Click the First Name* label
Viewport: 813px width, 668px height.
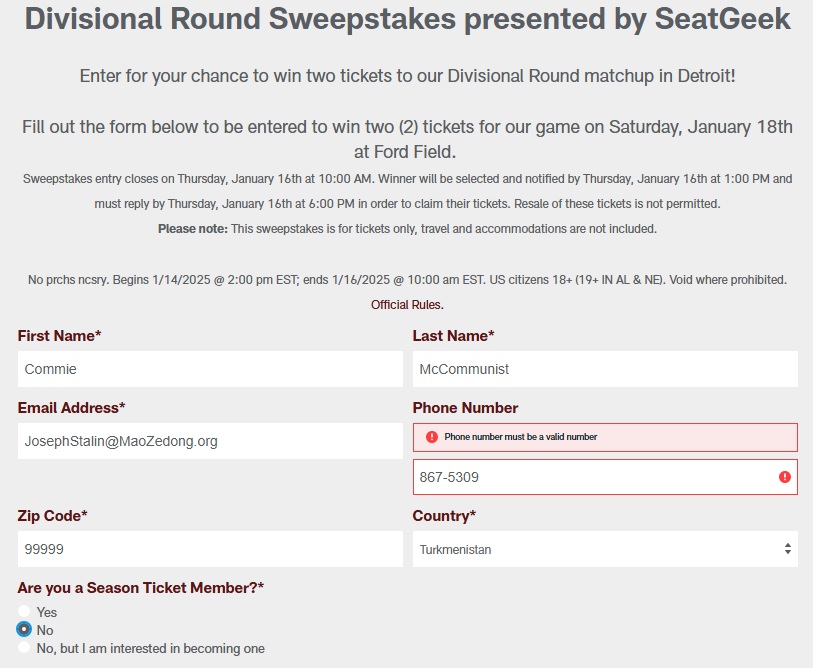tap(59, 336)
